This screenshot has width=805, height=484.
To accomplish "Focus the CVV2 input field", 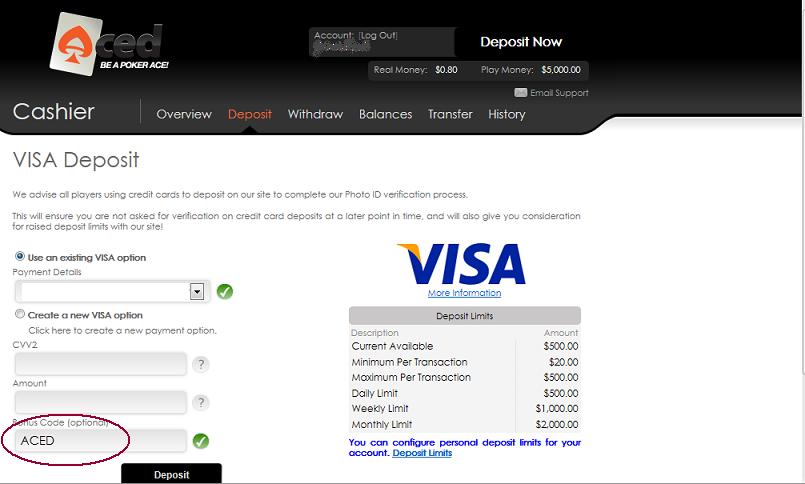I will (x=101, y=364).
